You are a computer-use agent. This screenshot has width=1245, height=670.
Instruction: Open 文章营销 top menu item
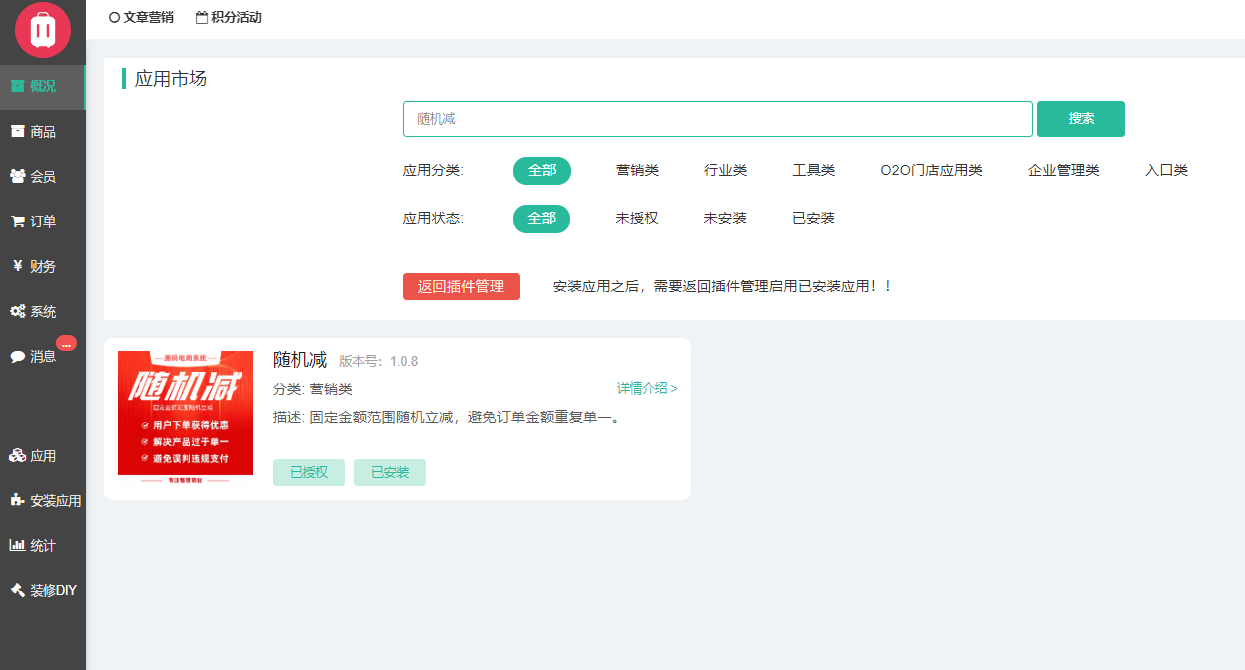(x=141, y=17)
